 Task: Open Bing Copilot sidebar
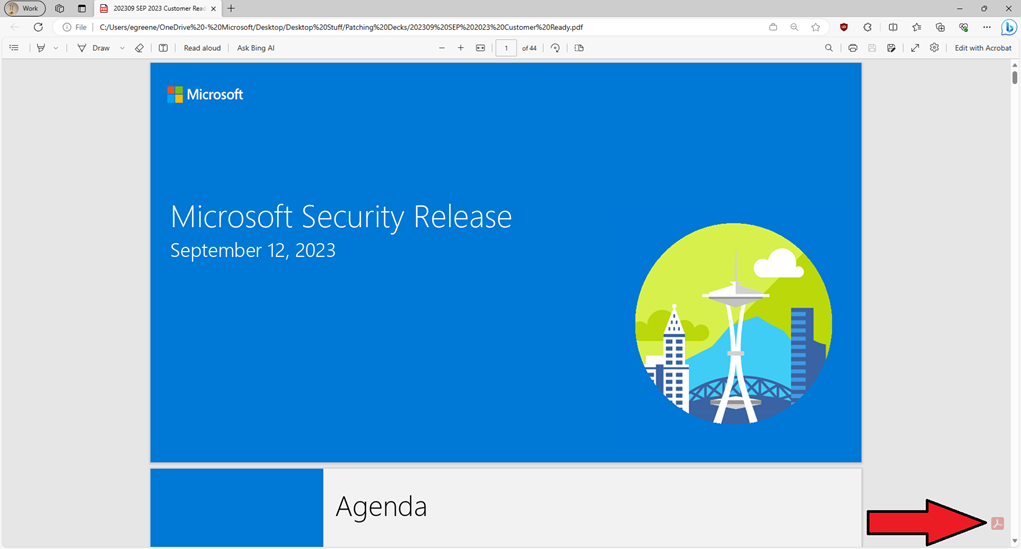1009,27
